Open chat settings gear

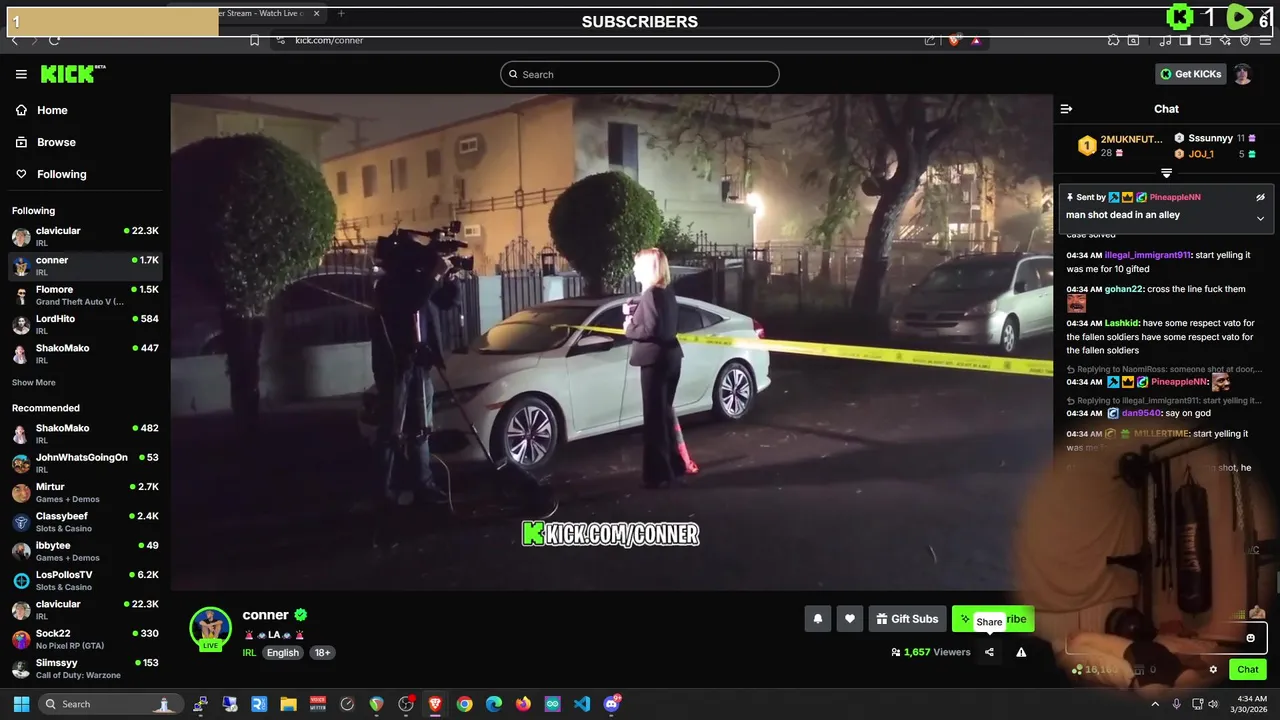click(x=1213, y=670)
